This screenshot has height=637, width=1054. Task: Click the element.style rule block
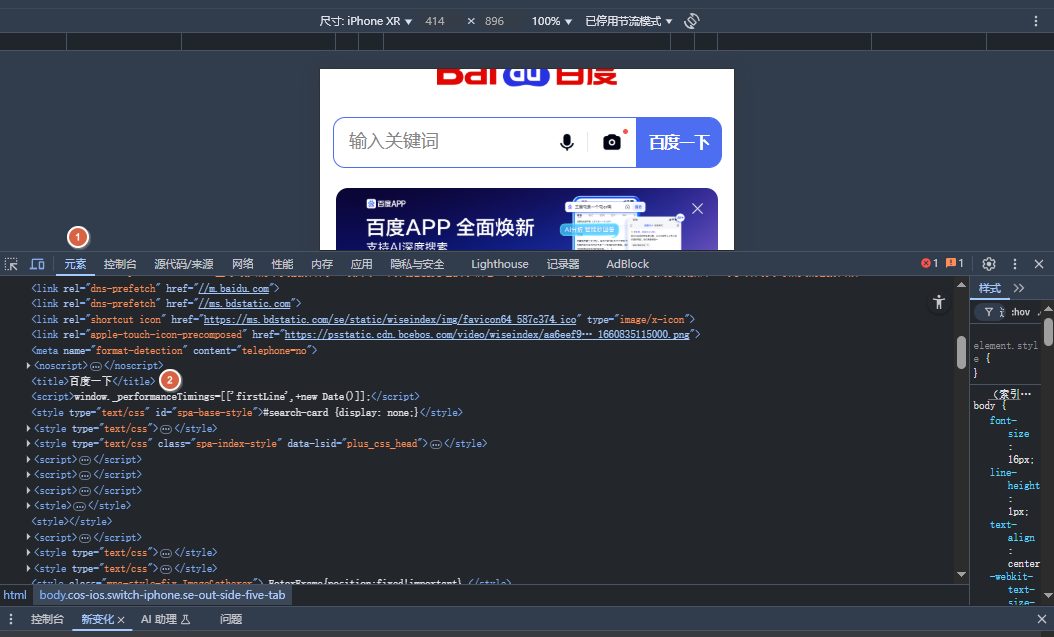(x=1006, y=359)
